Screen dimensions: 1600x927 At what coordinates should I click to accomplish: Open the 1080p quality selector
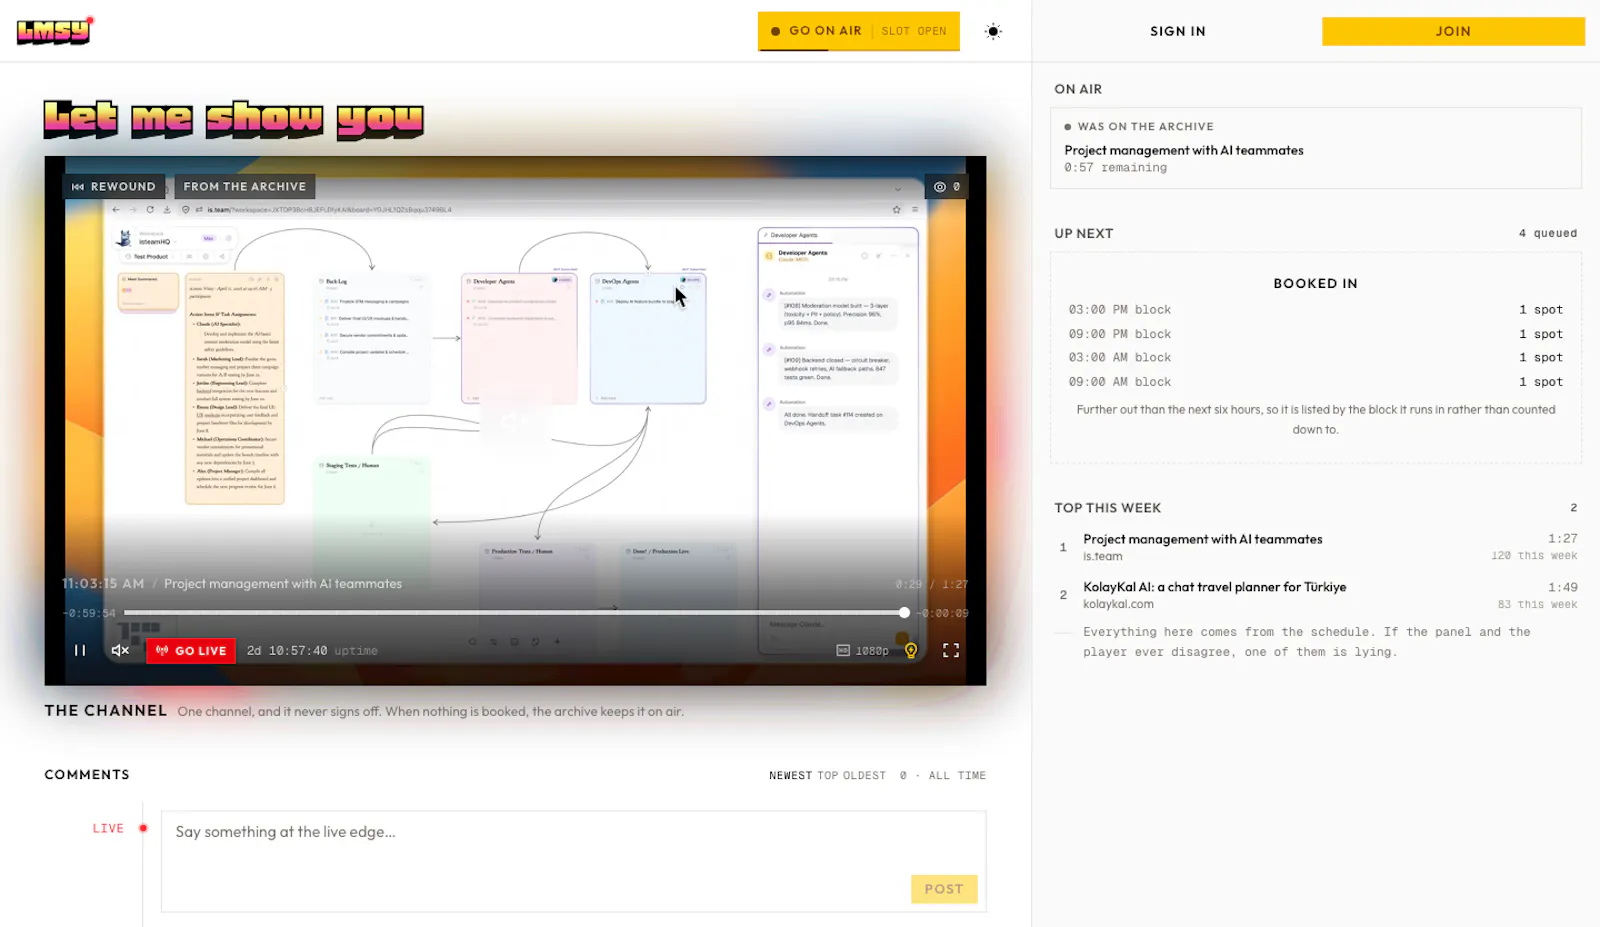click(x=862, y=651)
